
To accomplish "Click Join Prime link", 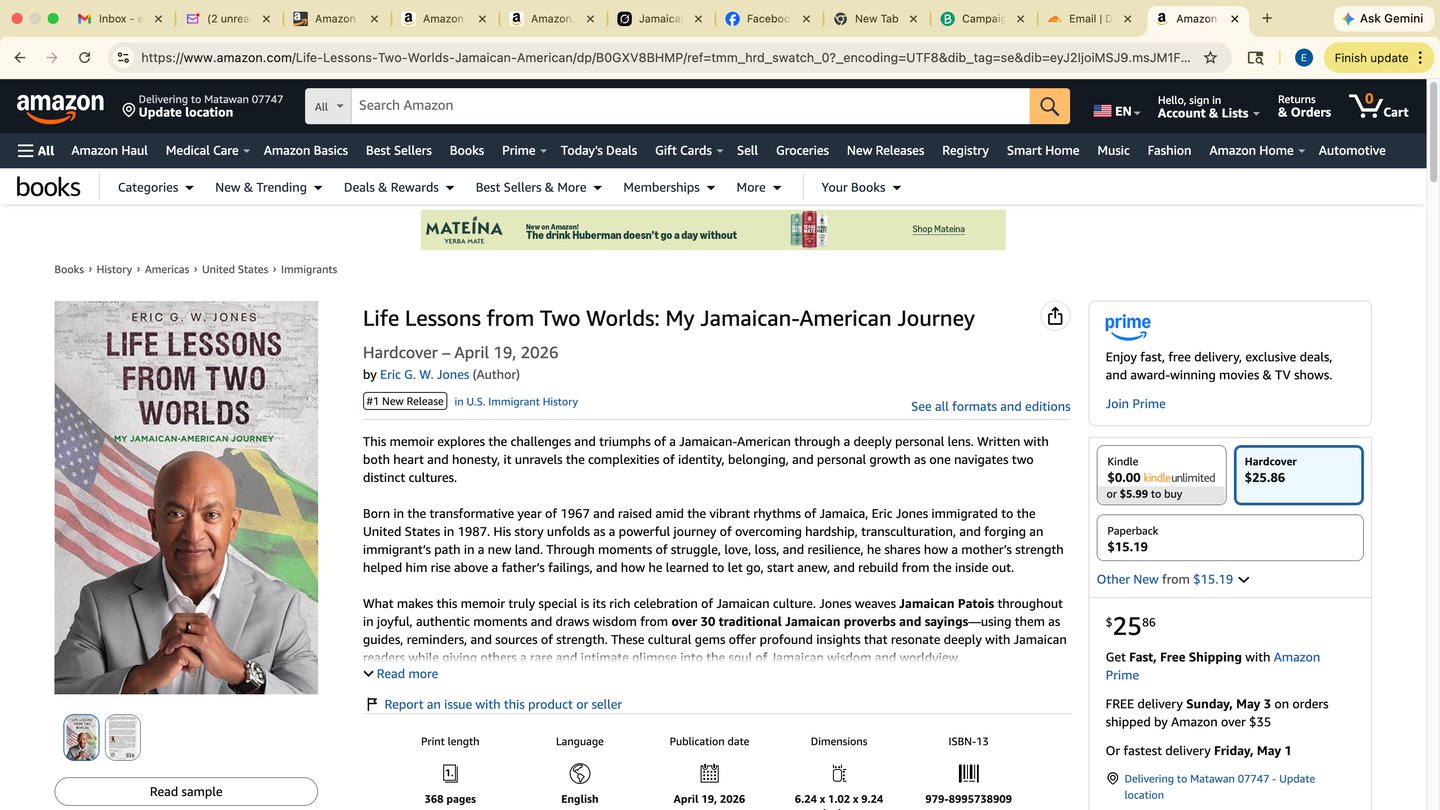I will click(x=1135, y=403).
